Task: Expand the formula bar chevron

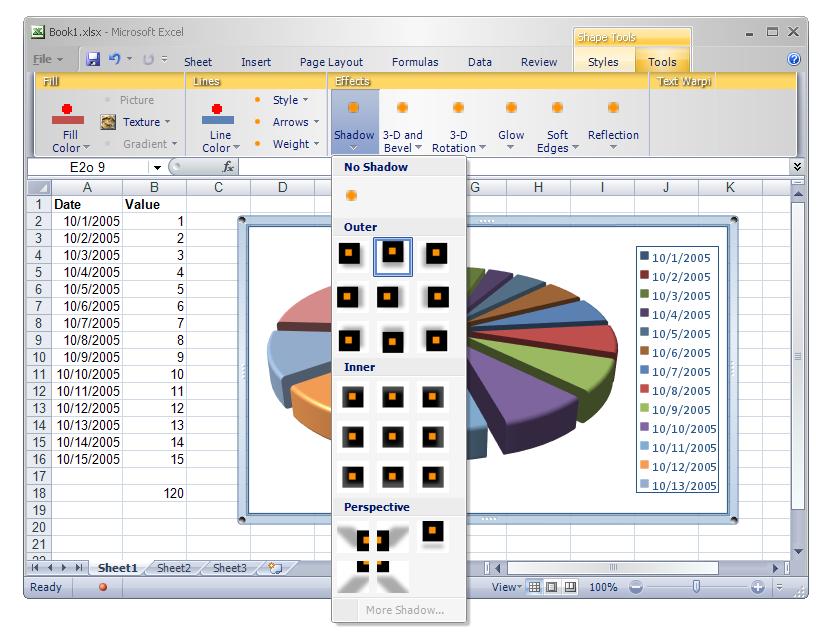Action: [797, 167]
